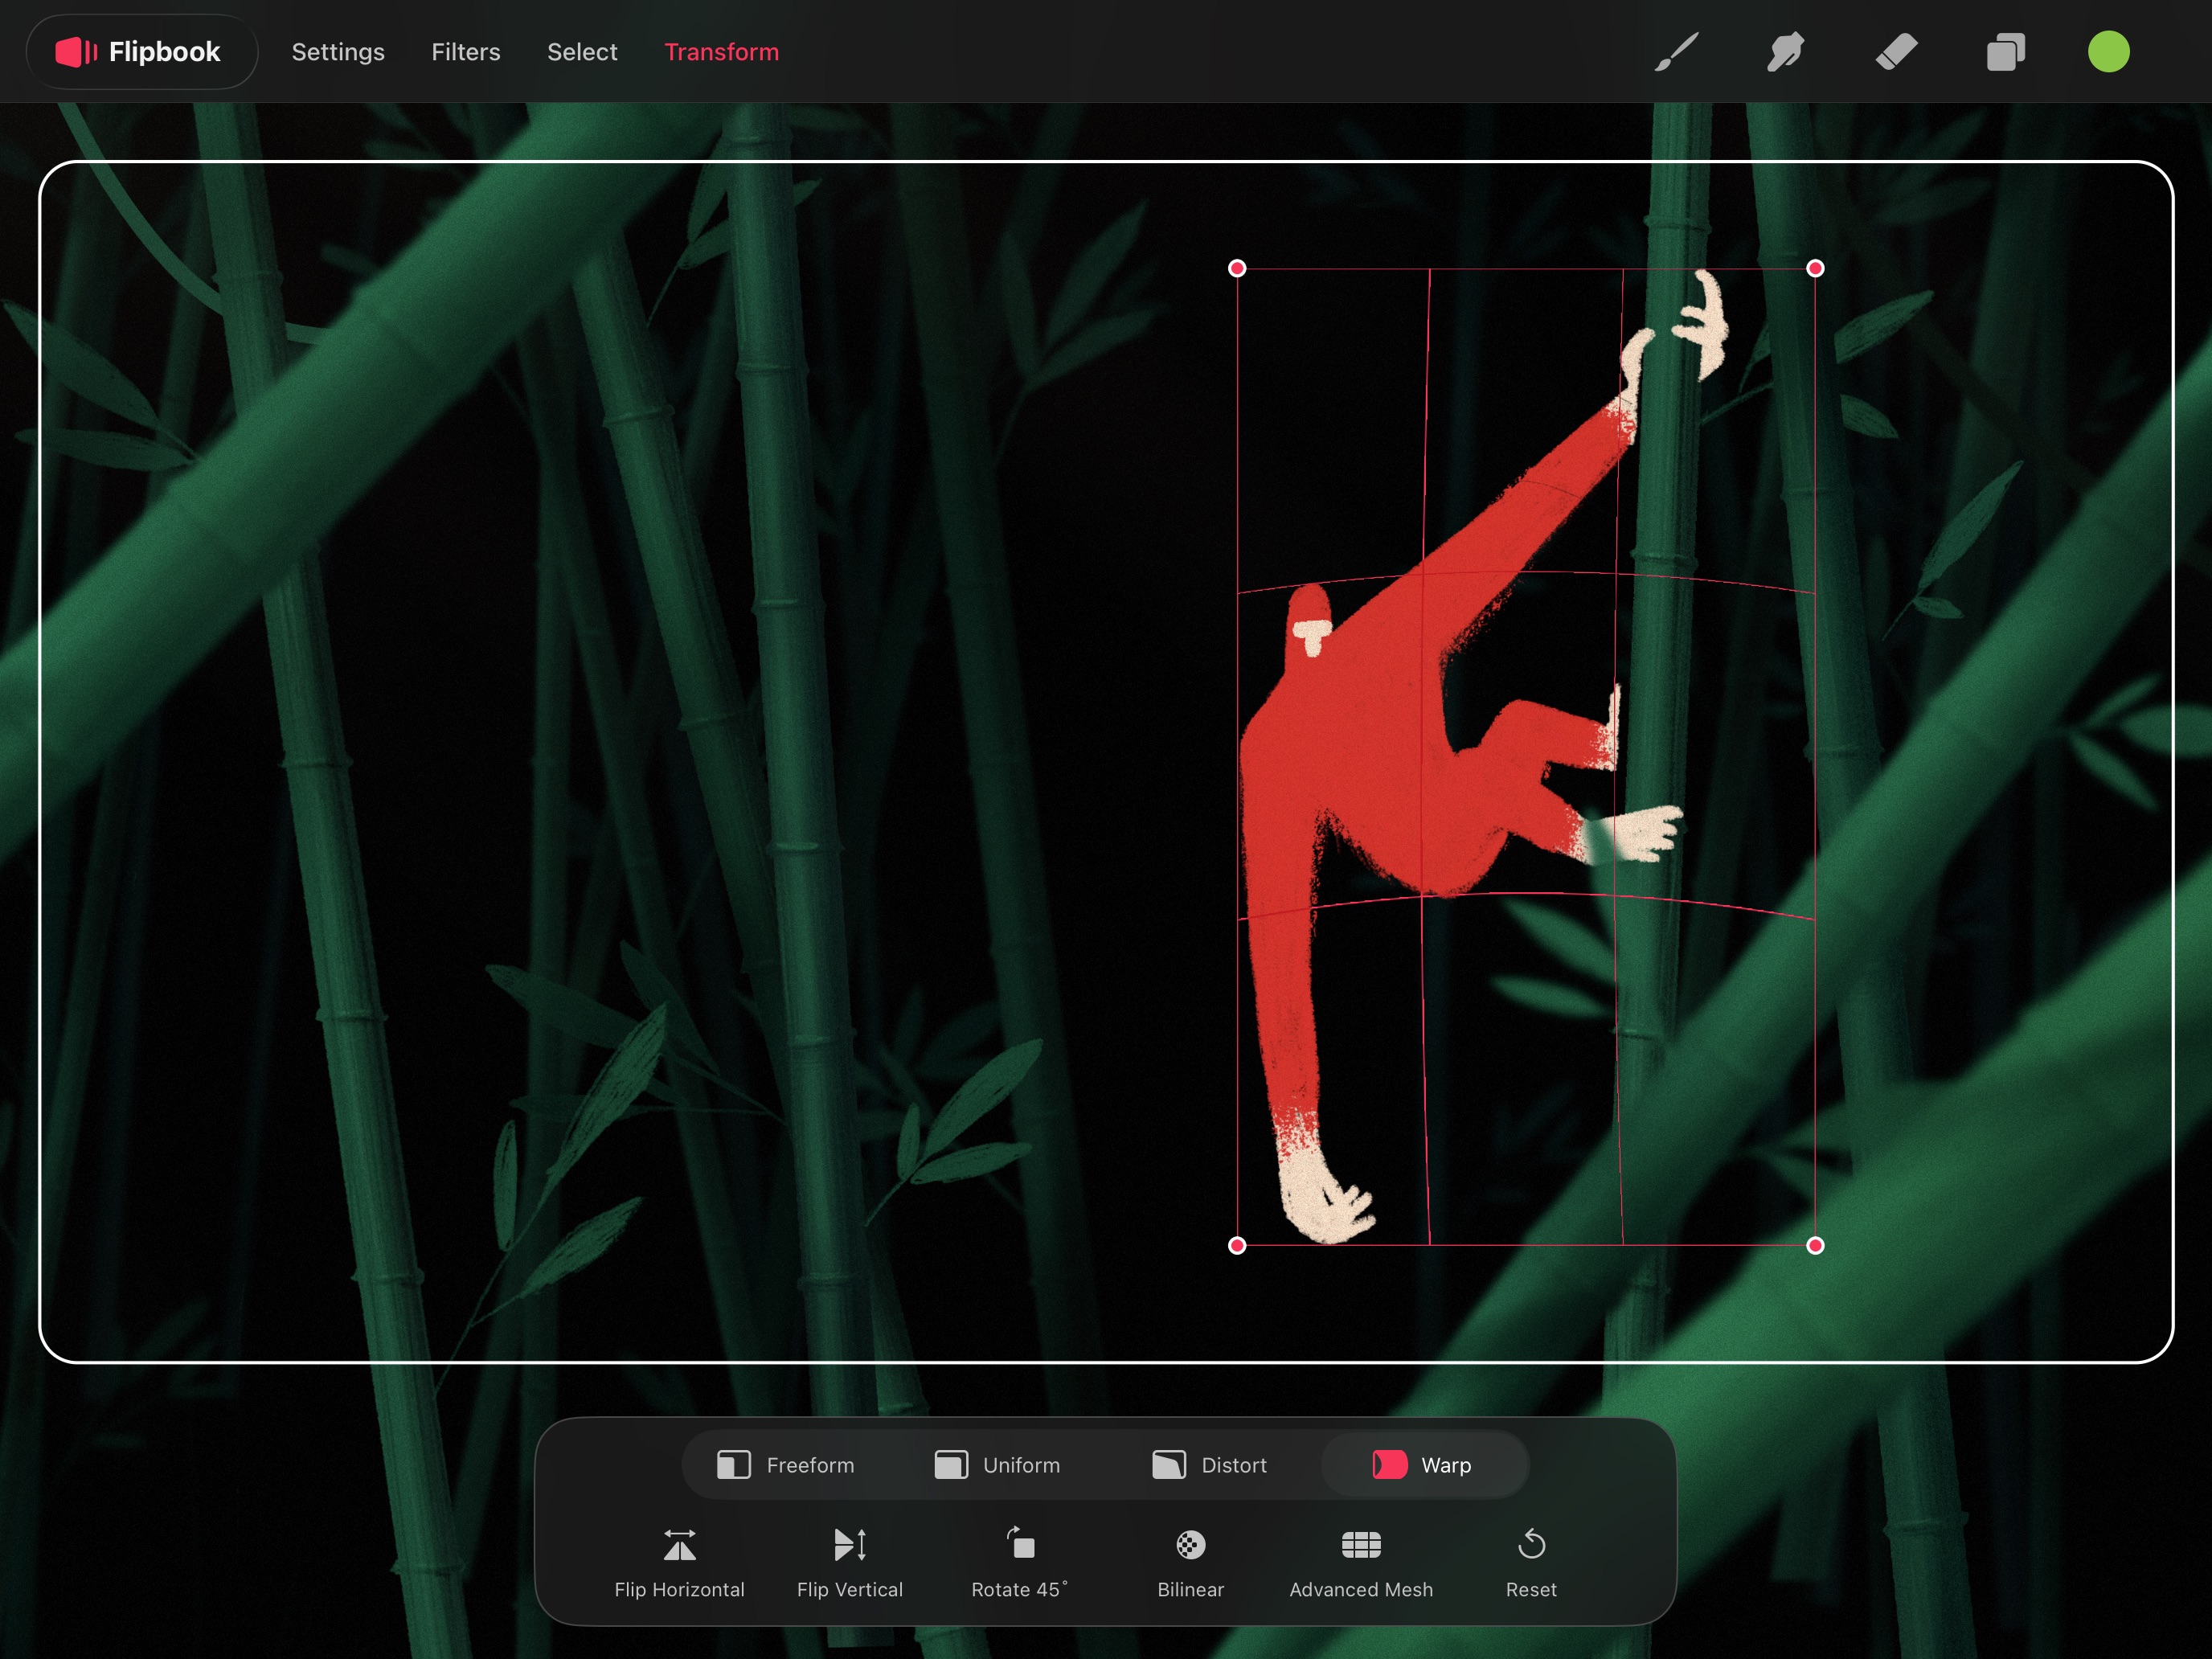2212x1659 pixels.
Task: Enable Advanced Mesh warp
Action: tap(1360, 1545)
